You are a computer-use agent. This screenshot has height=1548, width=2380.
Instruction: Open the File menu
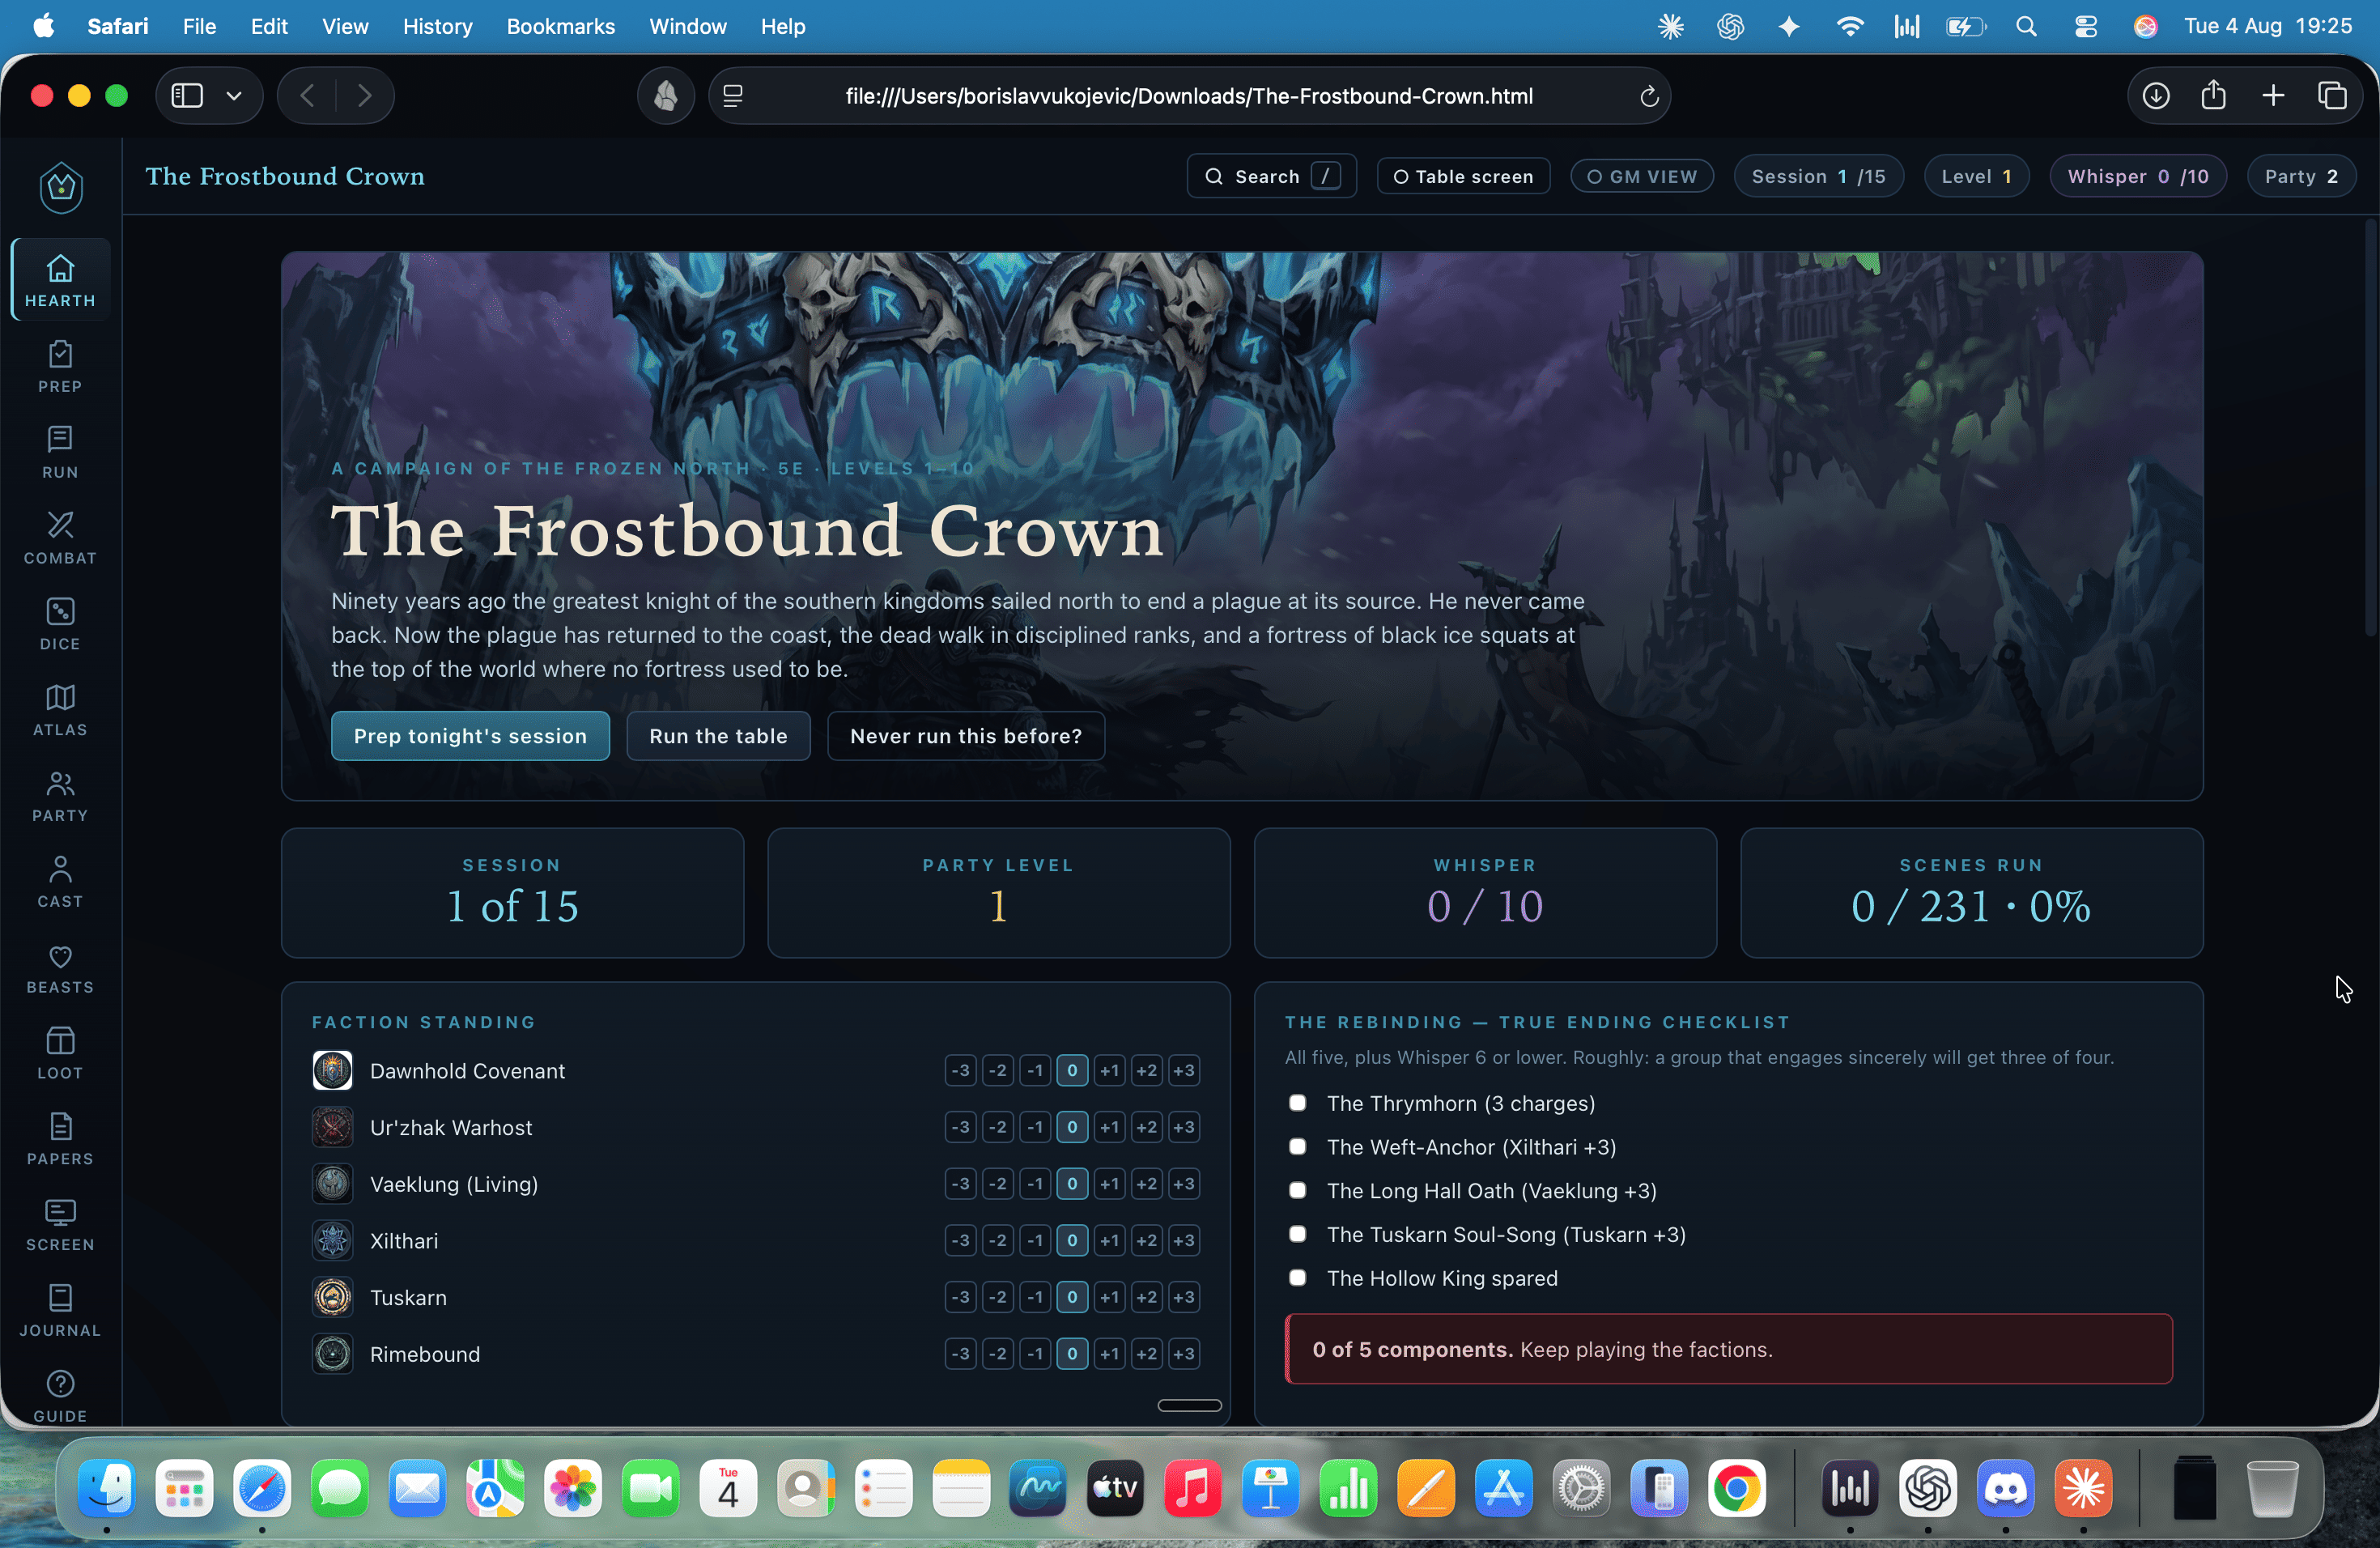coord(199,26)
